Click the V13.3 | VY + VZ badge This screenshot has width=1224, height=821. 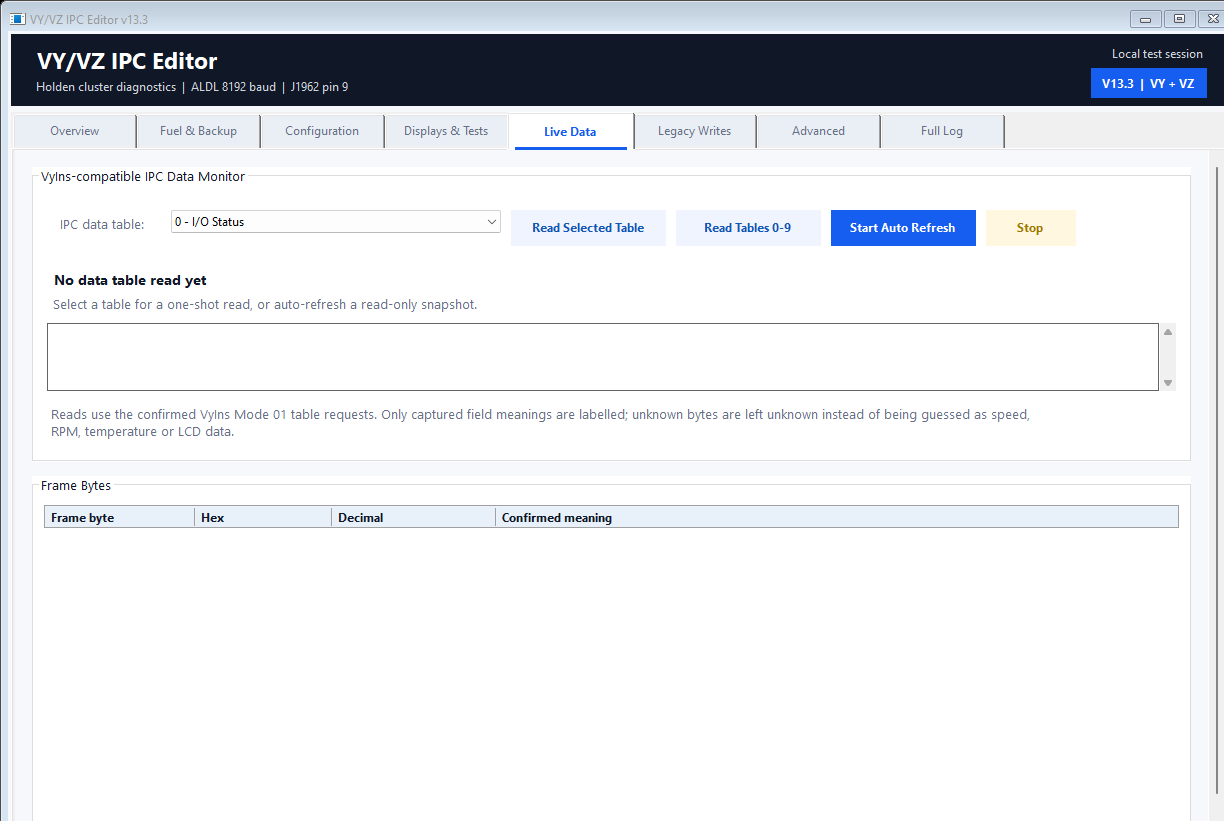(1148, 84)
